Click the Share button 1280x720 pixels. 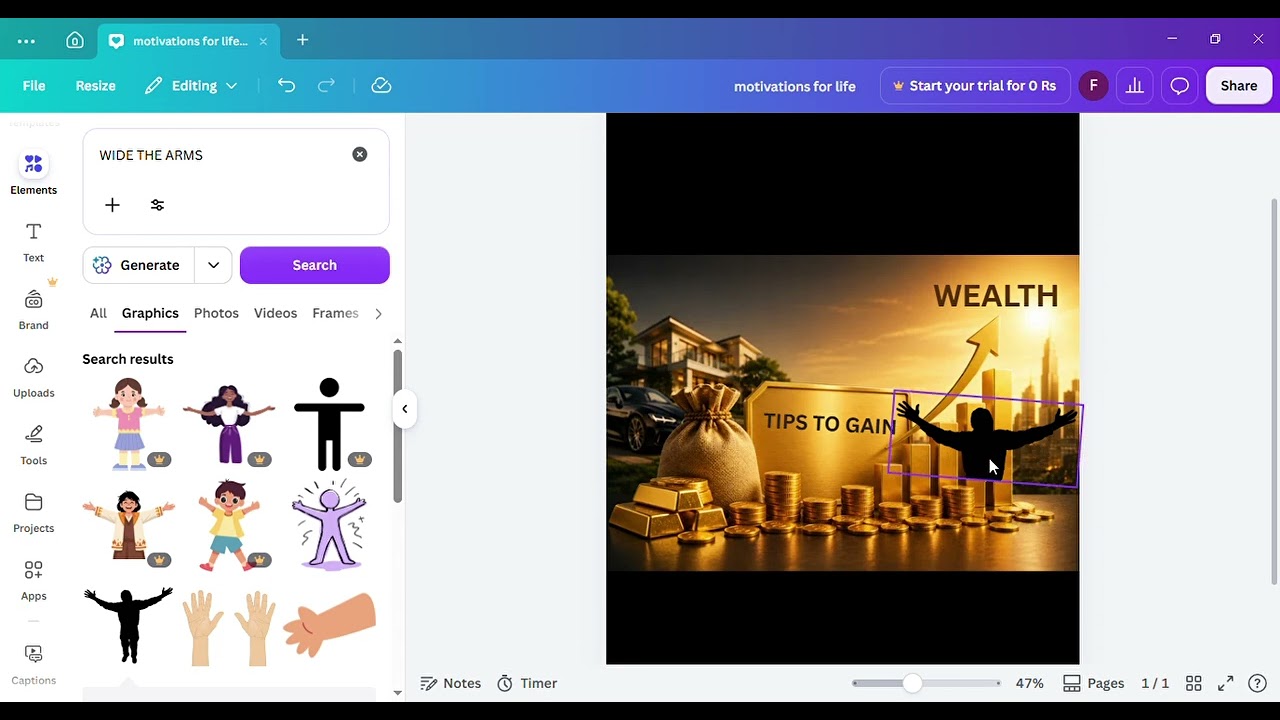pyautogui.click(x=1238, y=86)
